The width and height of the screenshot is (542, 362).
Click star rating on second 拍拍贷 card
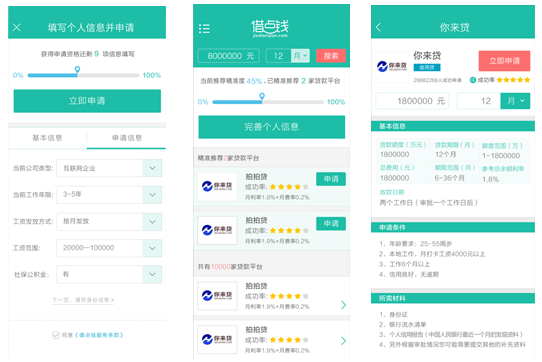[289, 231]
